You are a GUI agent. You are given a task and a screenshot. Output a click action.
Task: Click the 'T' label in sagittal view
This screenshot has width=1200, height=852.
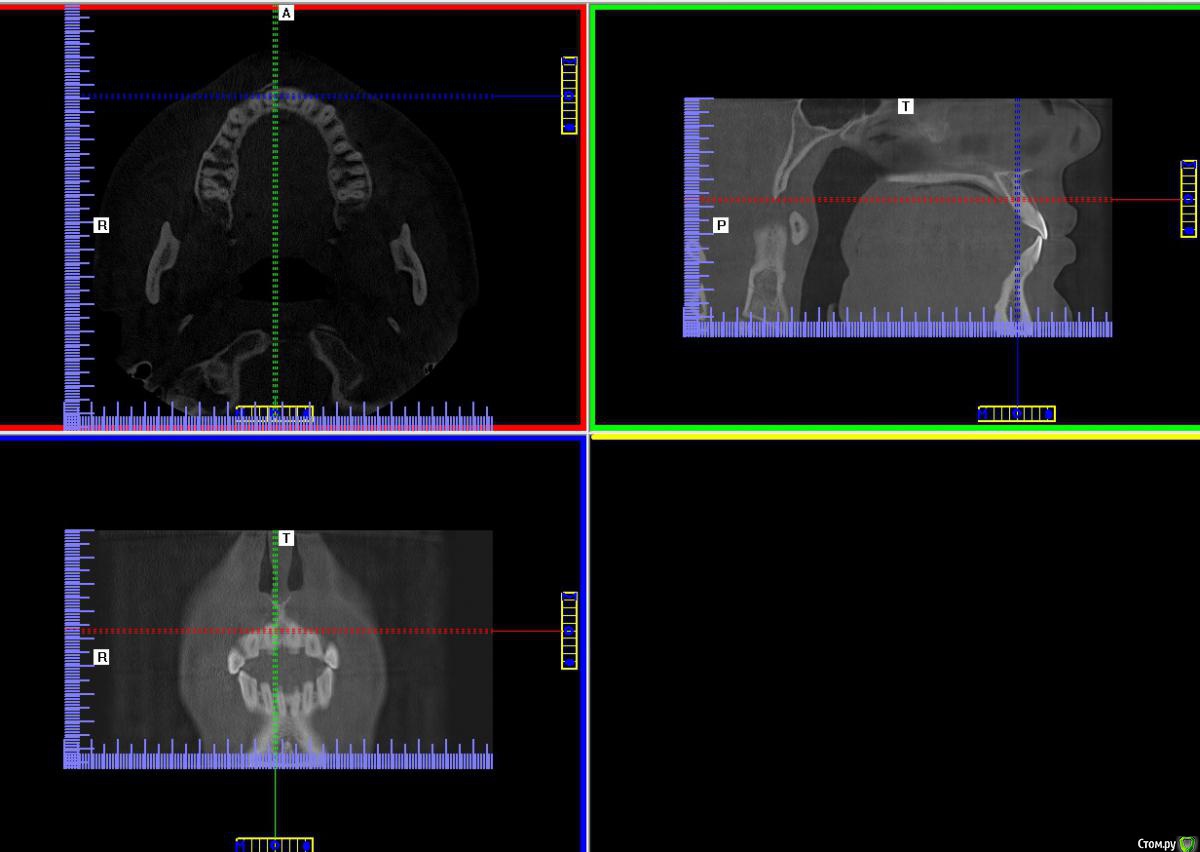(905, 106)
